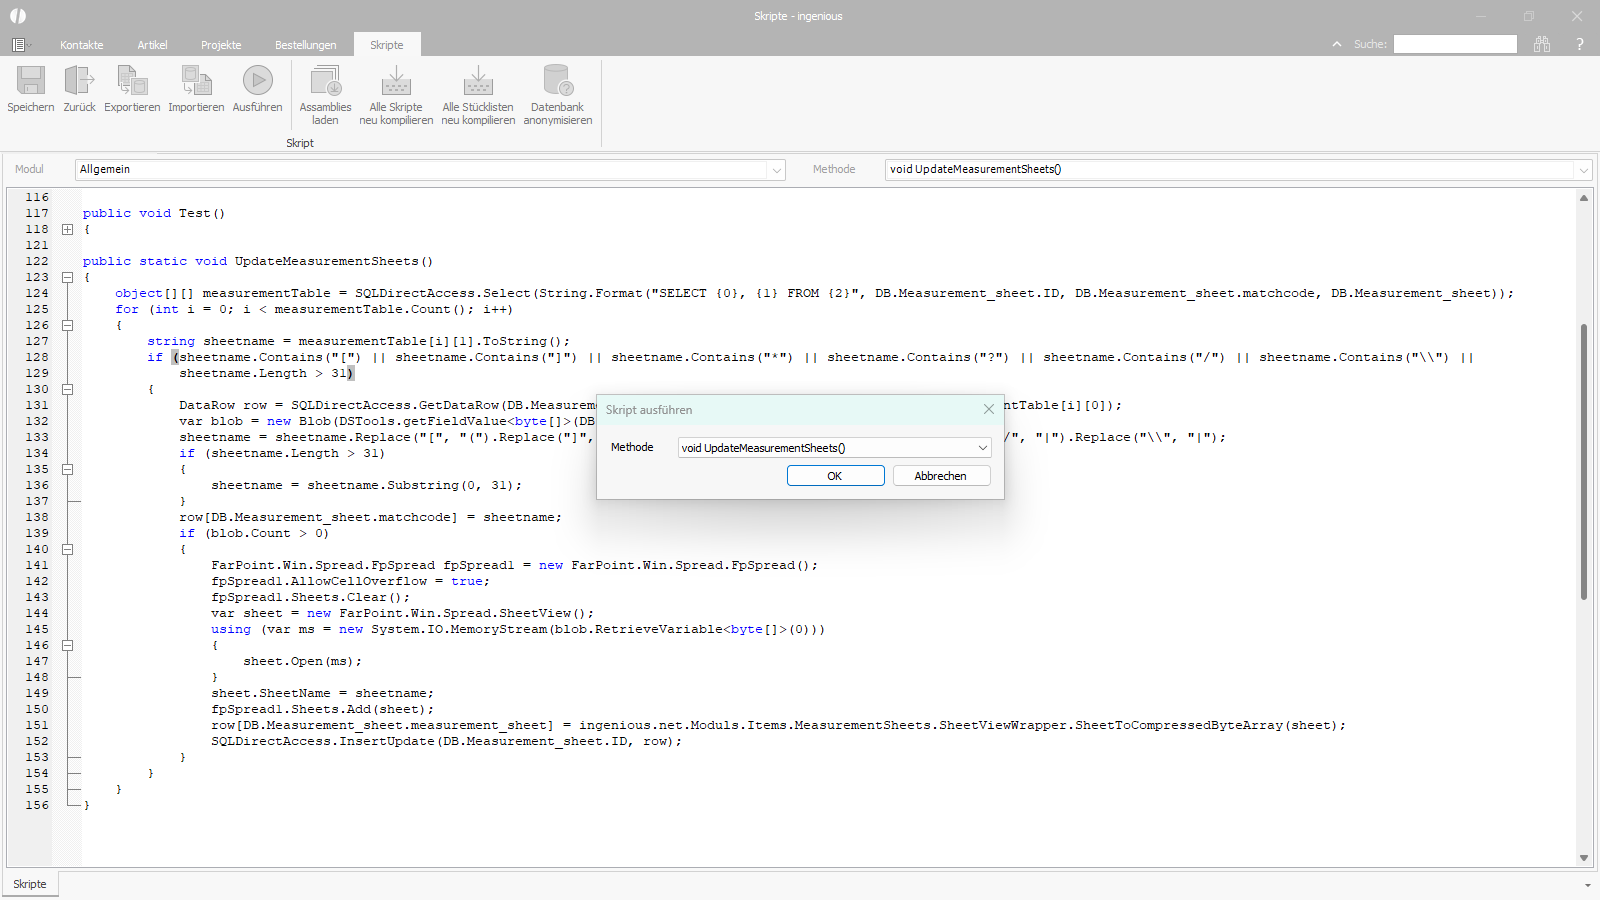The image size is (1600, 900).
Task: Collapse the code fold at line 123
Action: click(x=68, y=277)
